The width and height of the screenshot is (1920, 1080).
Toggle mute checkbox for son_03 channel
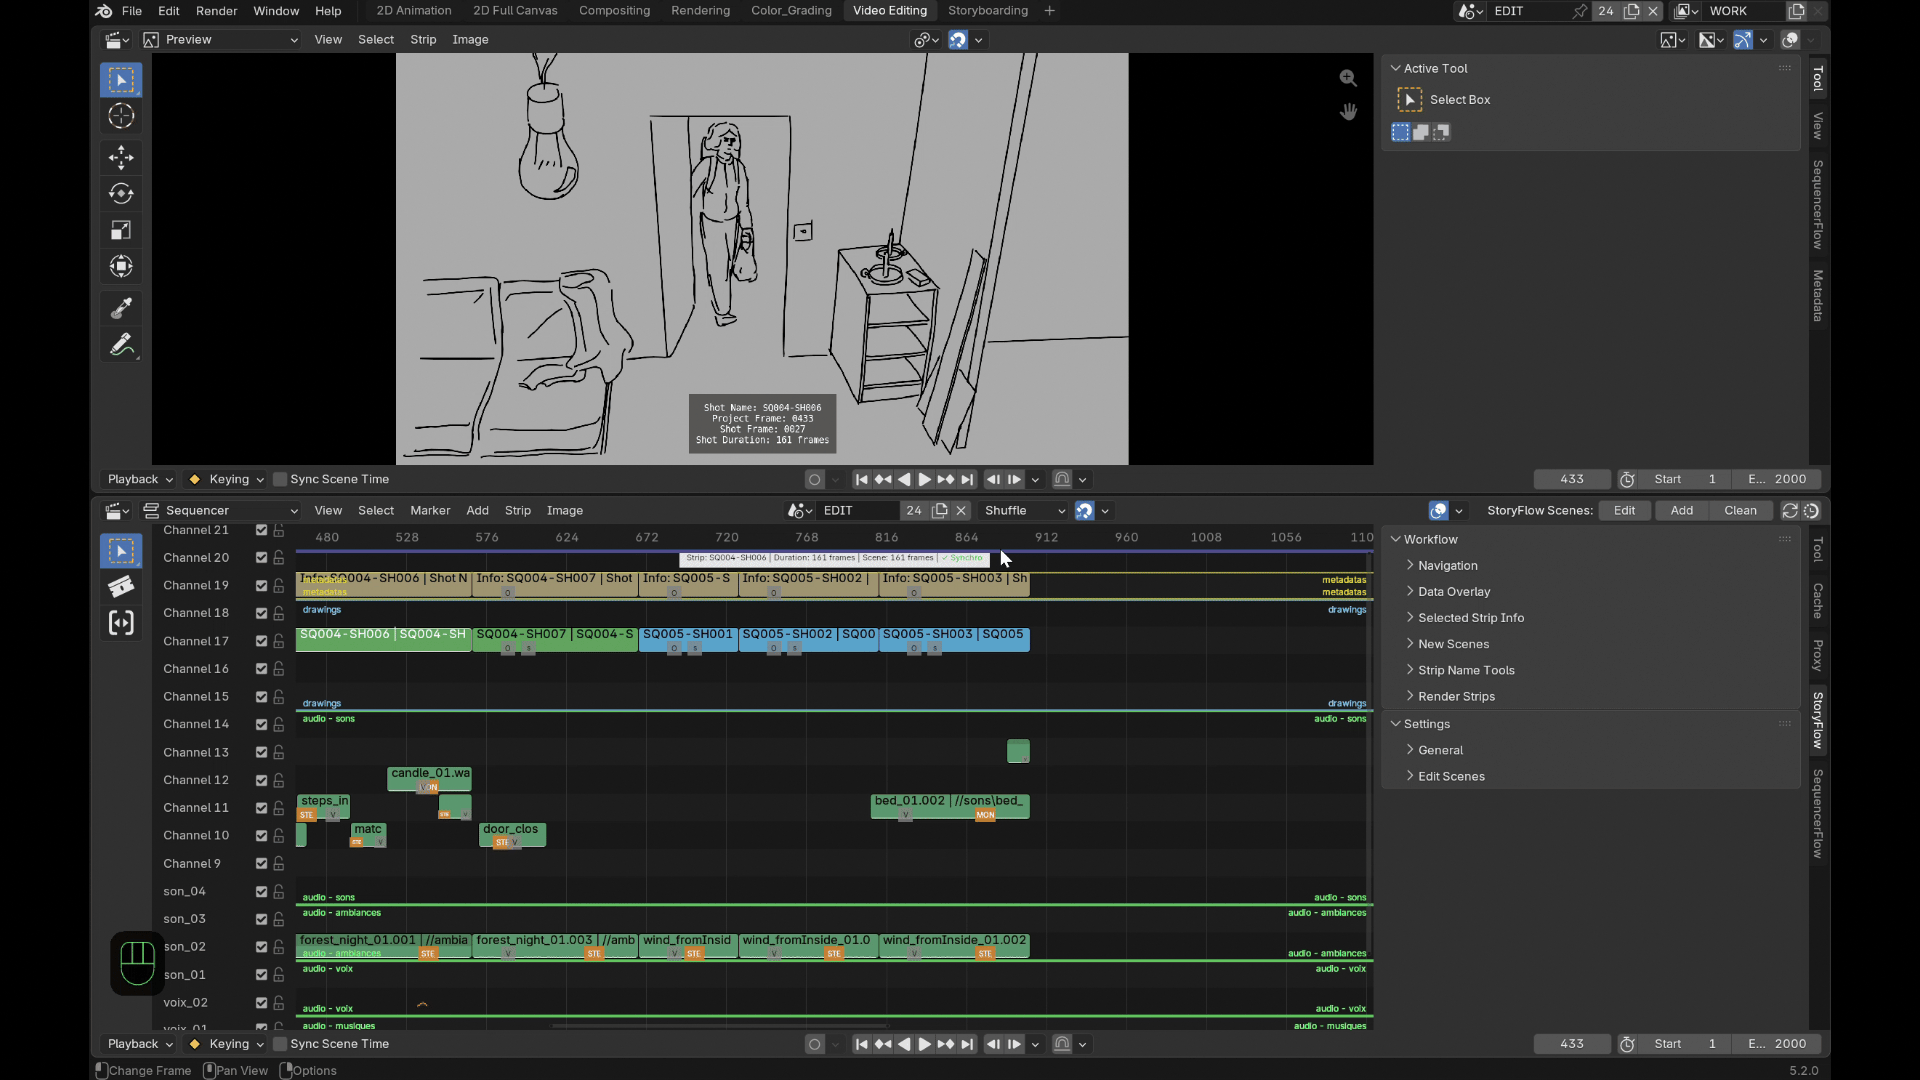click(x=261, y=919)
